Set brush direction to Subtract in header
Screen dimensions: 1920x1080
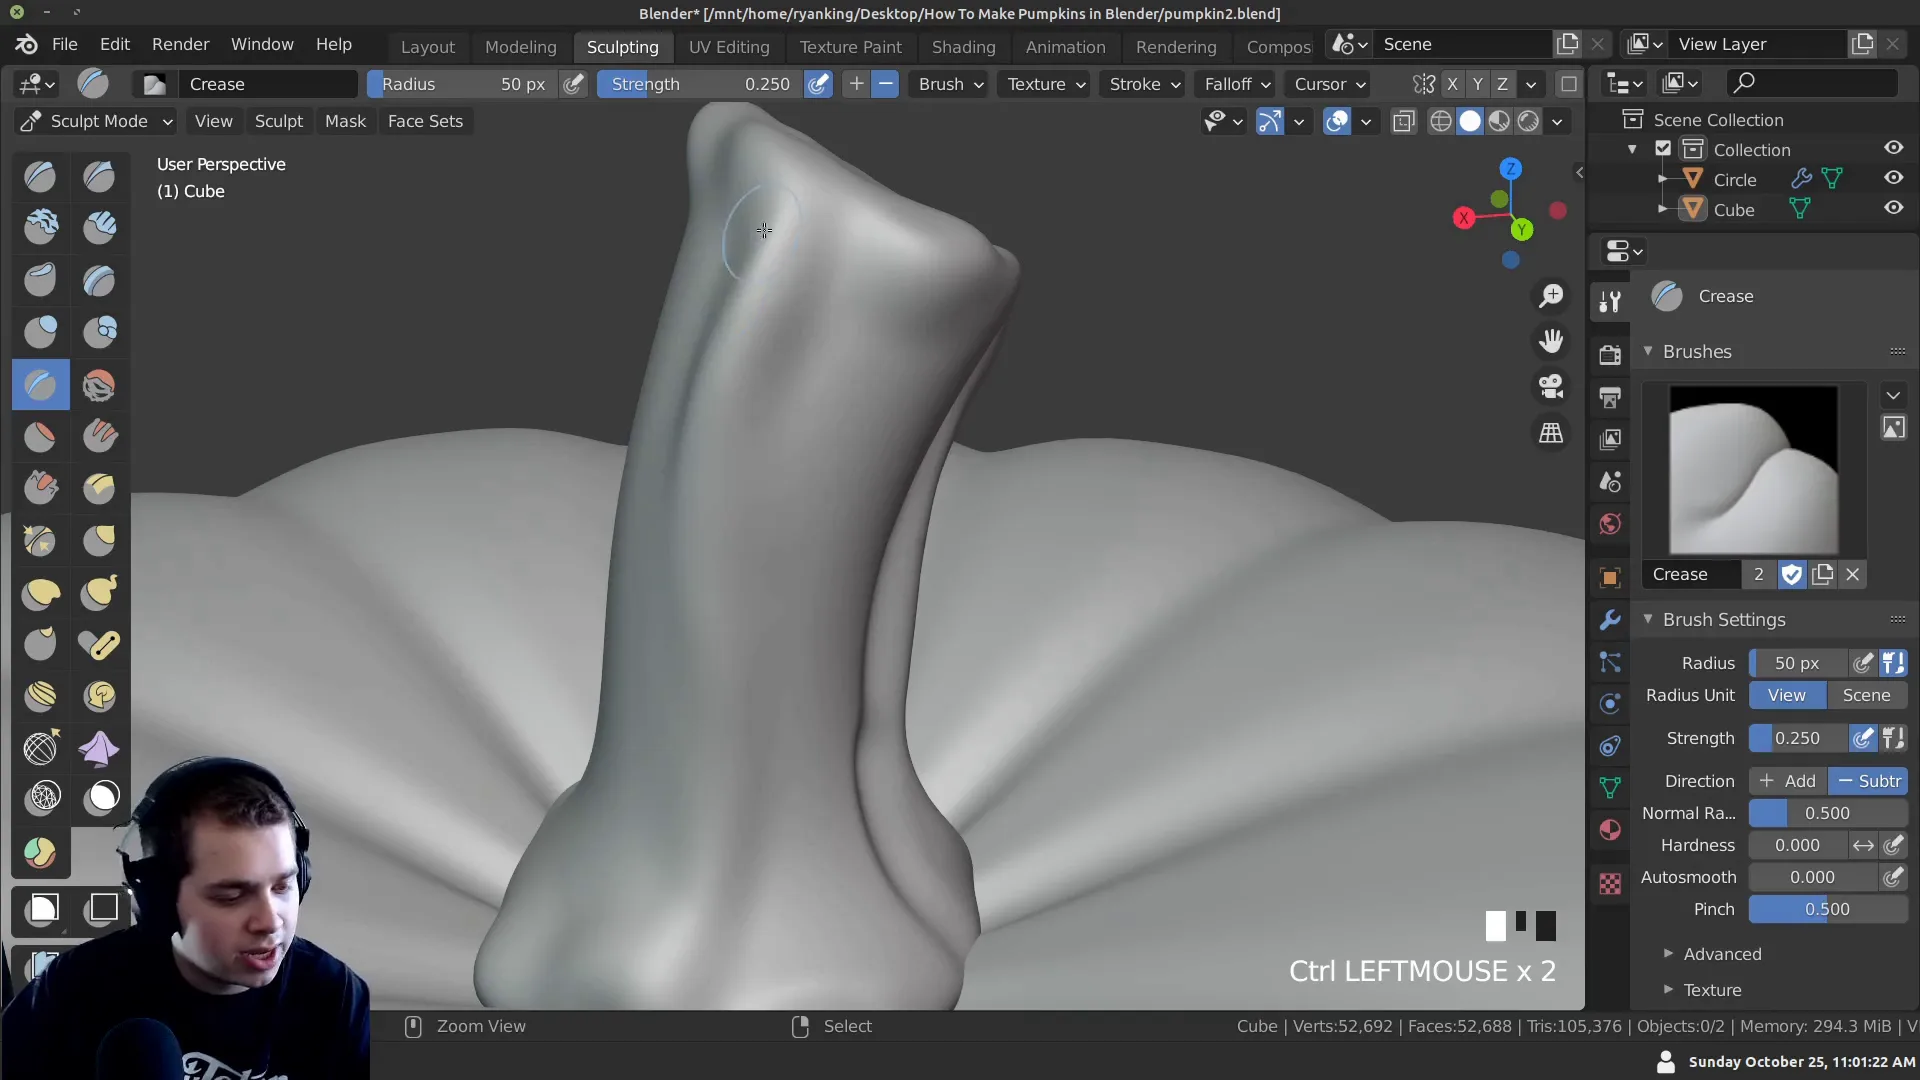[885, 84]
